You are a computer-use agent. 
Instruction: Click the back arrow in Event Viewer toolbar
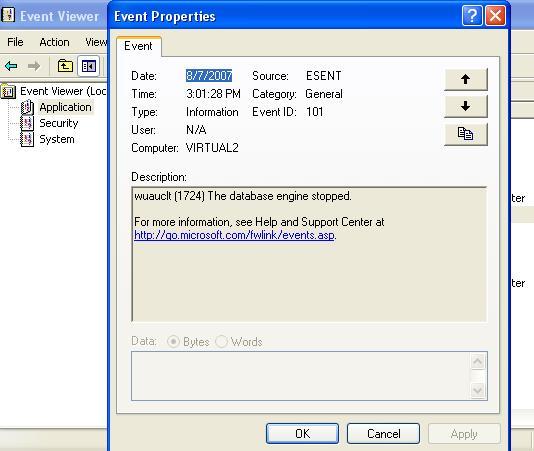tap(11, 66)
